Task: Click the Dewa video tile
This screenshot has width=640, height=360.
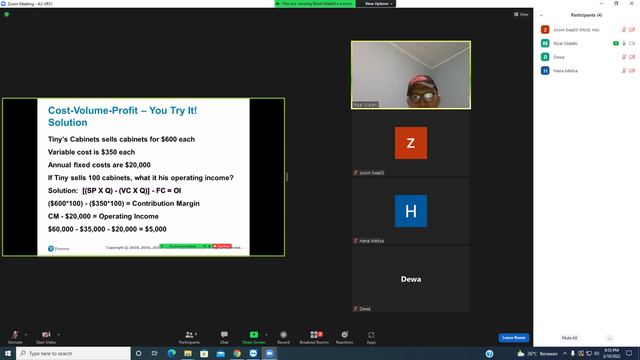Action: pyautogui.click(x=411, y=279)
